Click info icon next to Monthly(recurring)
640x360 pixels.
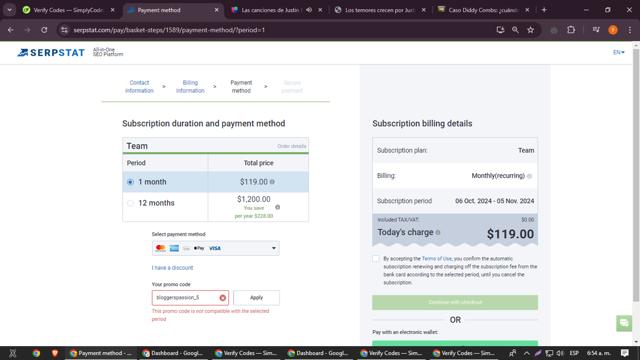point(529,176)
